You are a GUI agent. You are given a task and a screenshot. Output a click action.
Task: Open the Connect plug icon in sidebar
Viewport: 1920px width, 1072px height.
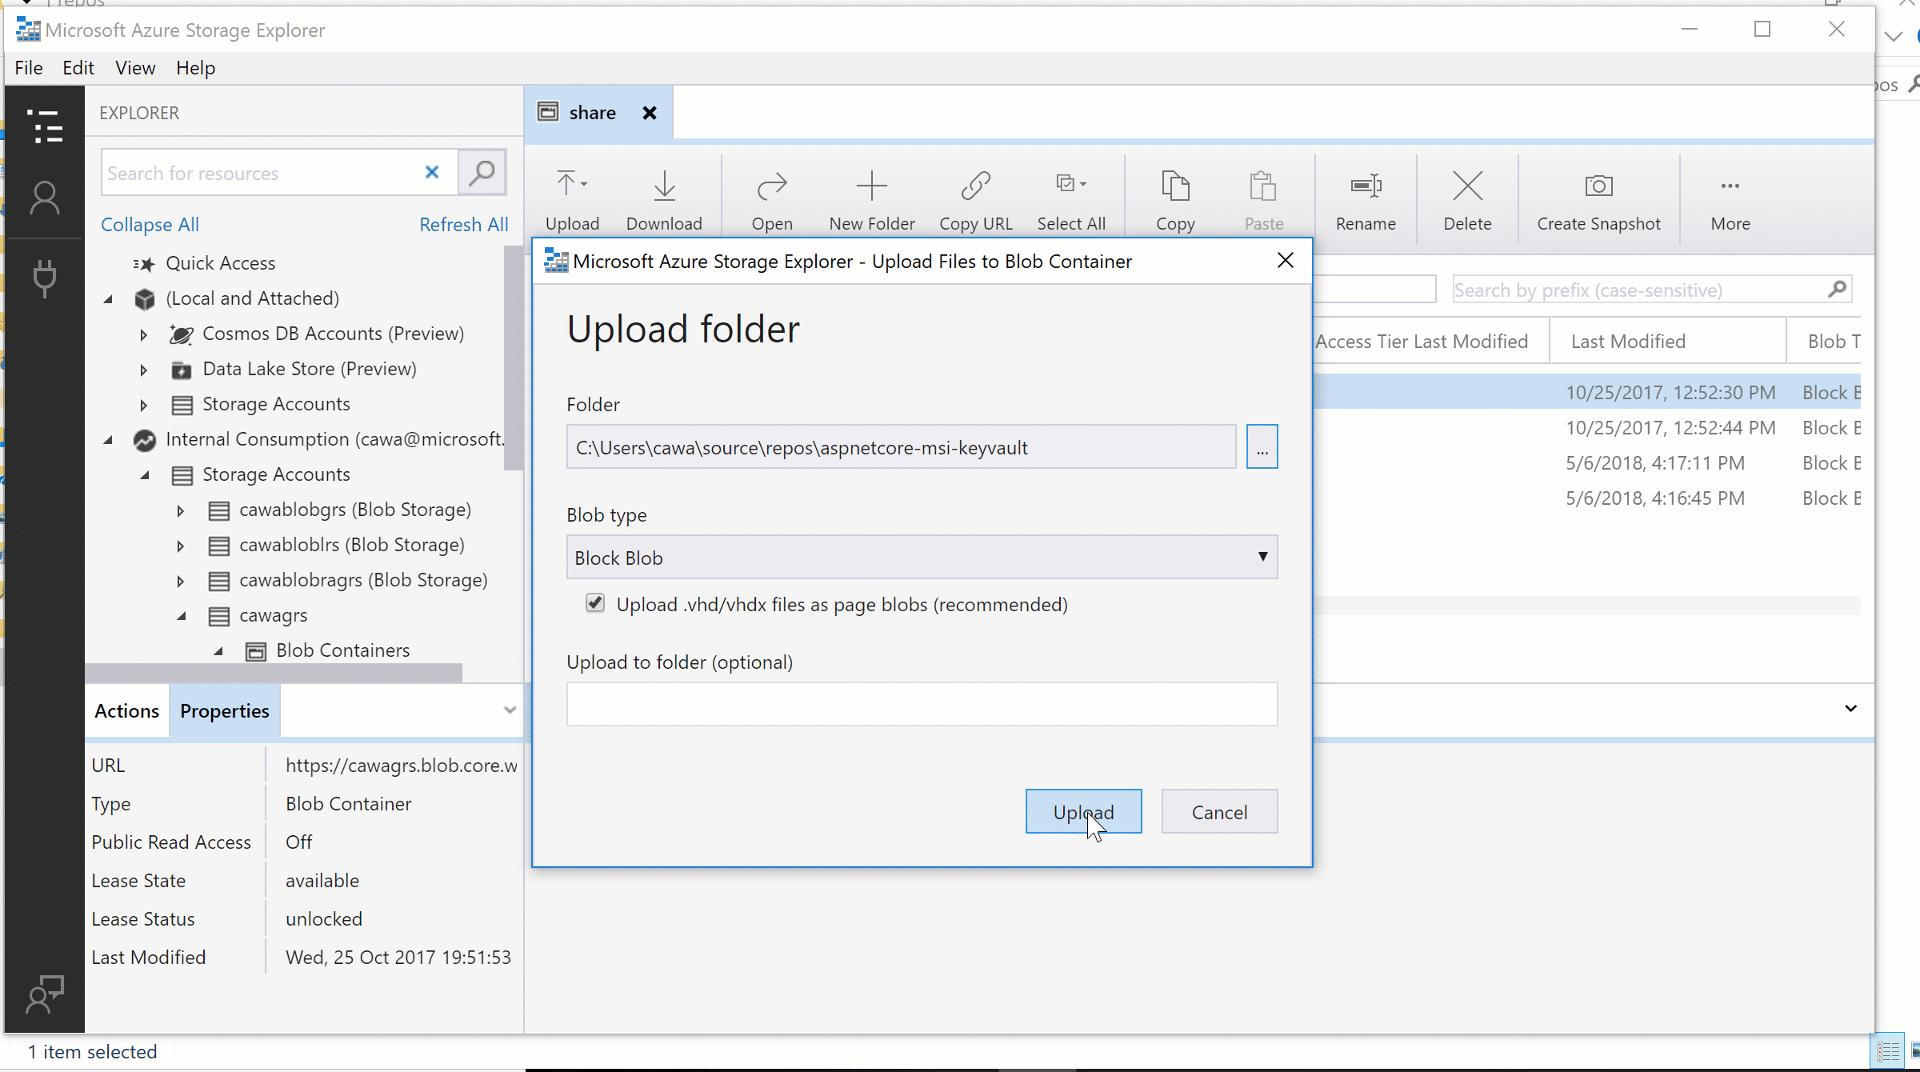coord(45,278)
